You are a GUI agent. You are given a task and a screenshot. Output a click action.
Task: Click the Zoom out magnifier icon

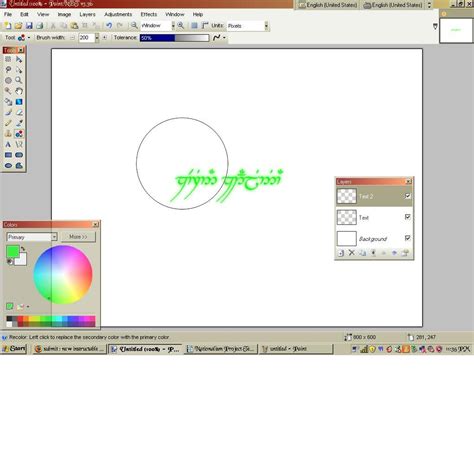tap(134, 26)
